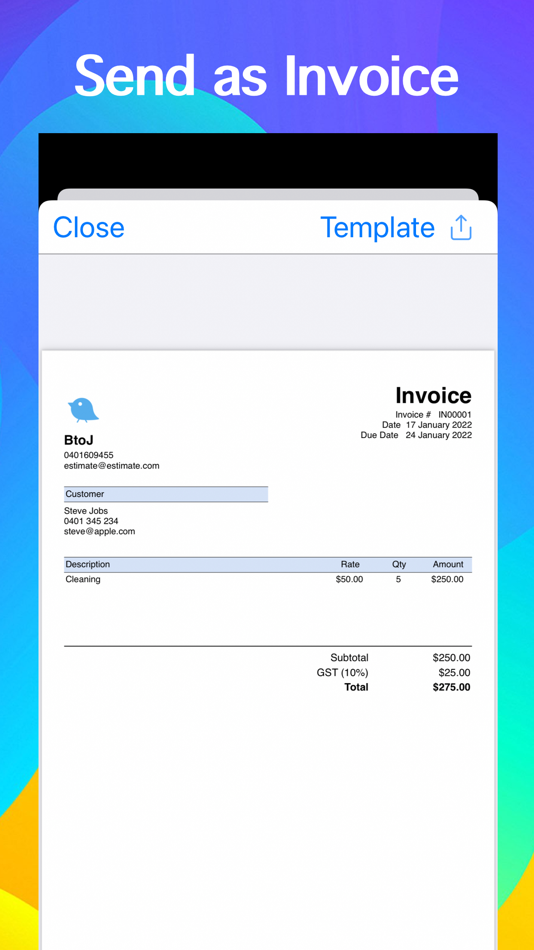Tap the Customer section header
This screenshot has width=534, height=950.
tap(166, 494)
